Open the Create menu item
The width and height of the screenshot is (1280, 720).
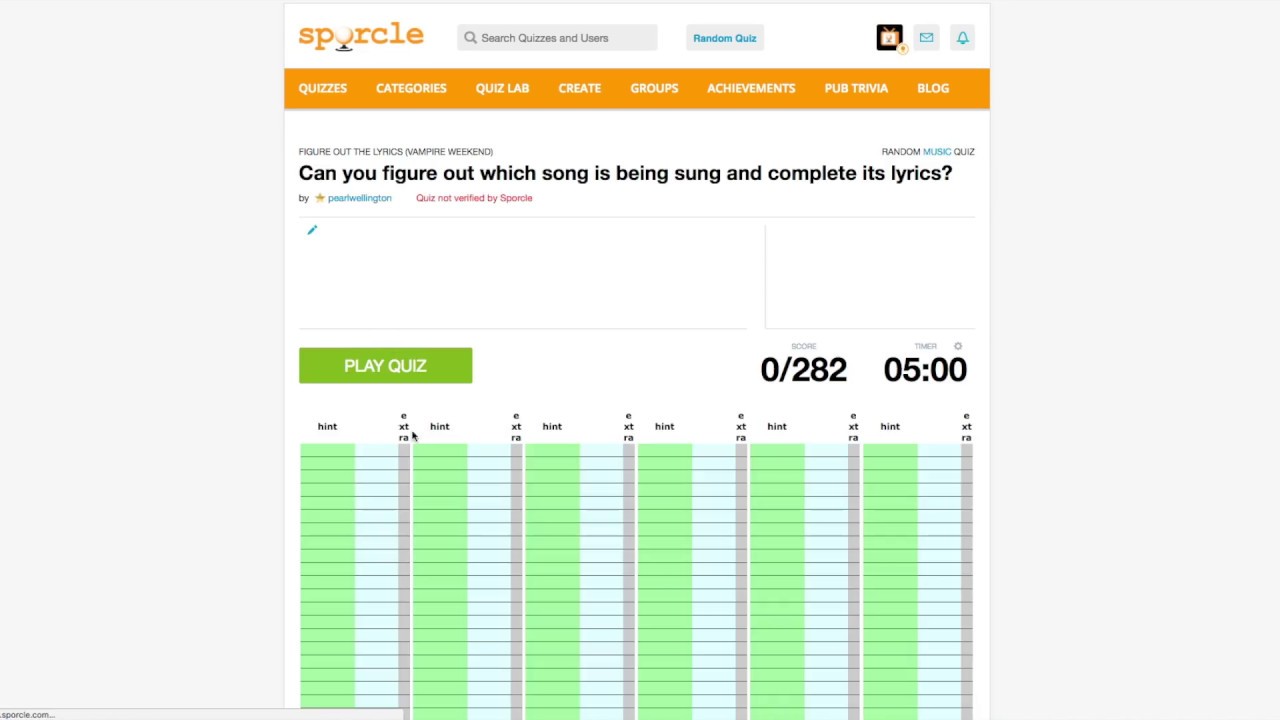pyautogui.click(x=580, y=88)
